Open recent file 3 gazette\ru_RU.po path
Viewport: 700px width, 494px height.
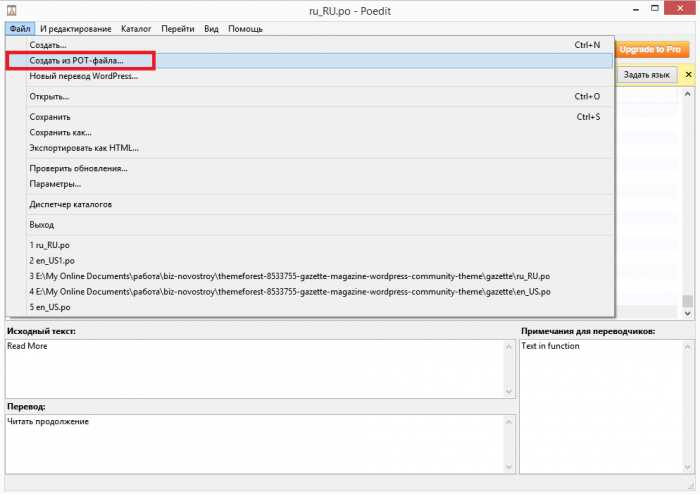coord(310,276)
